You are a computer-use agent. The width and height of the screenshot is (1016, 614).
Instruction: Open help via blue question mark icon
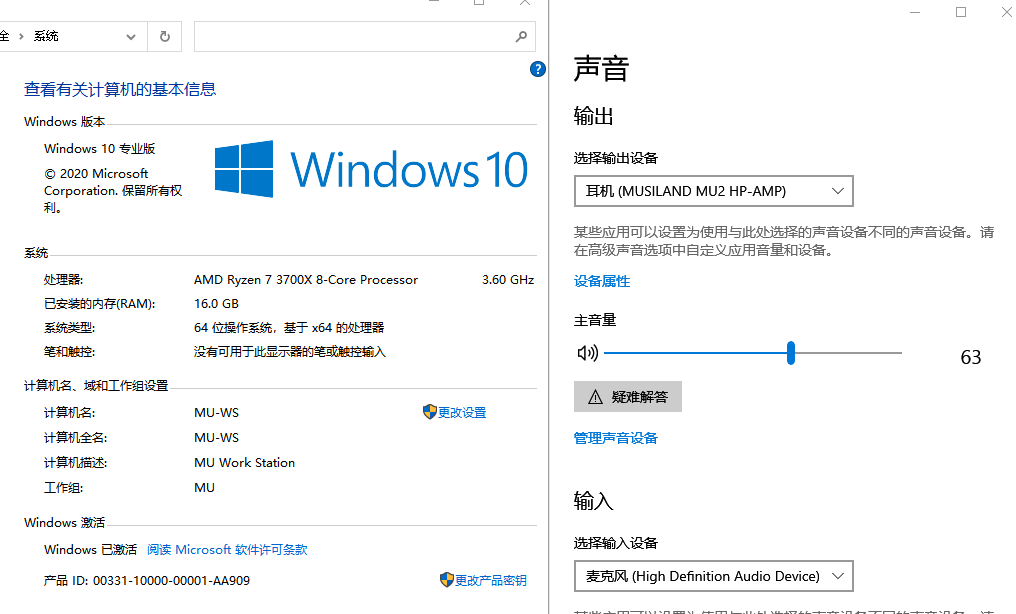point(538,69)
